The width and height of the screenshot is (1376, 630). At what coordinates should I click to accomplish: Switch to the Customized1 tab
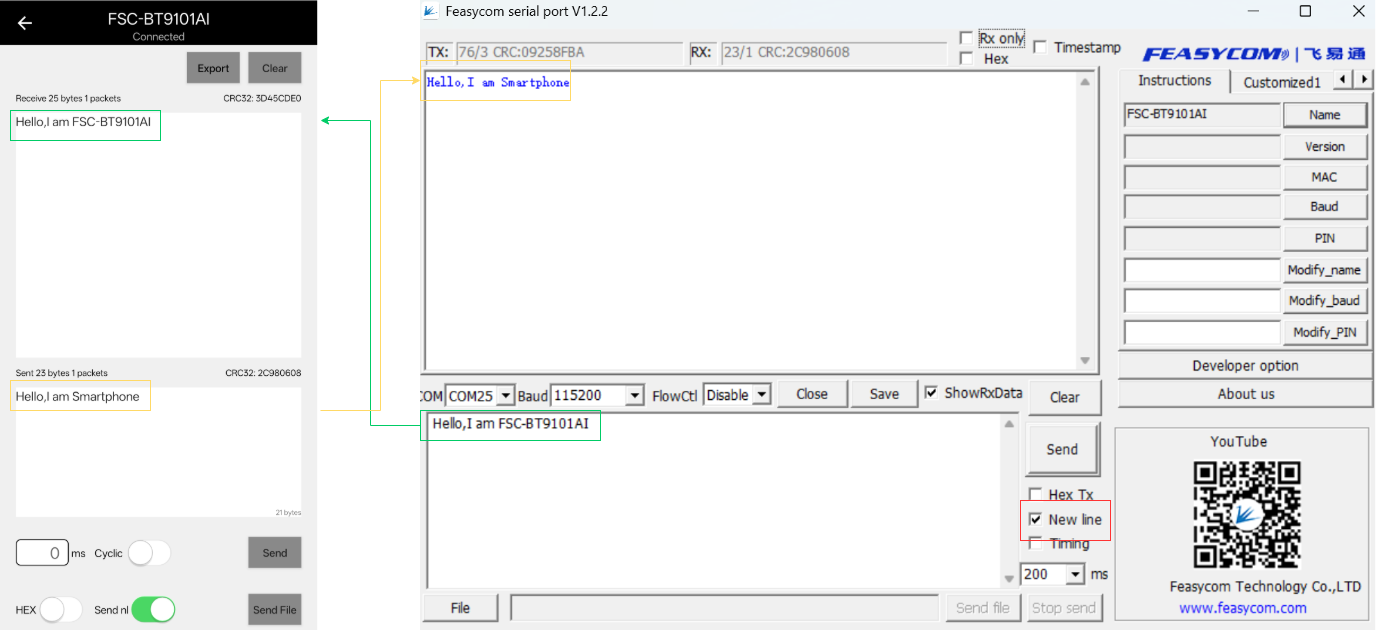(1281, 81)
